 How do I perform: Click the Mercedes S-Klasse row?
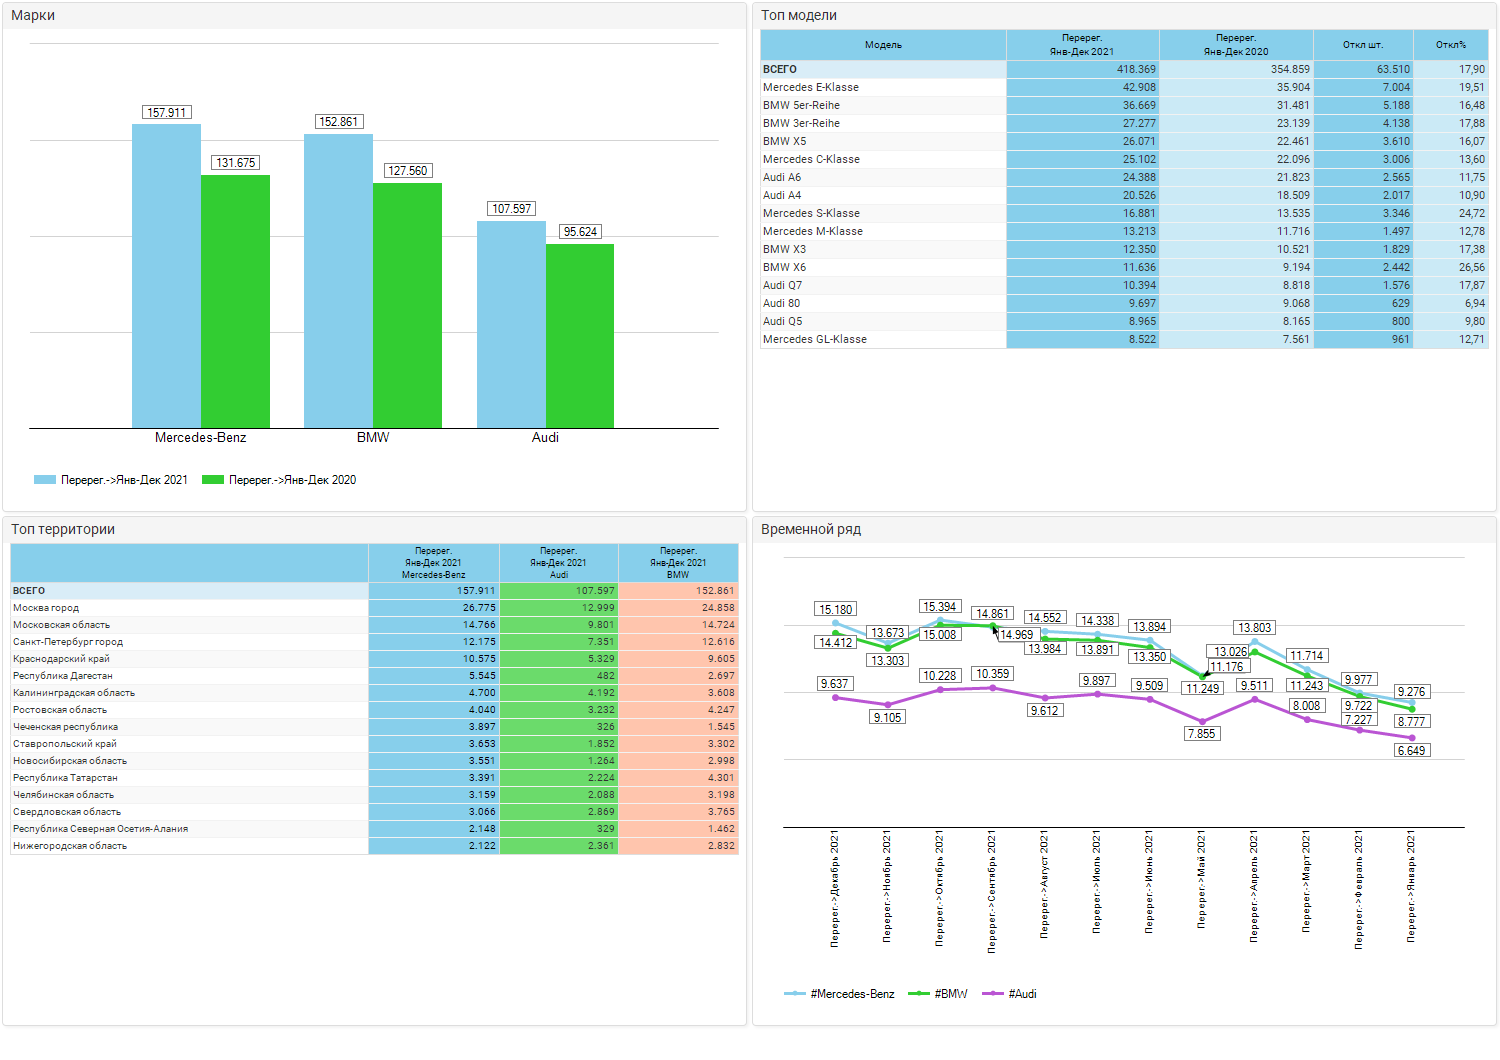(1124, 213)
